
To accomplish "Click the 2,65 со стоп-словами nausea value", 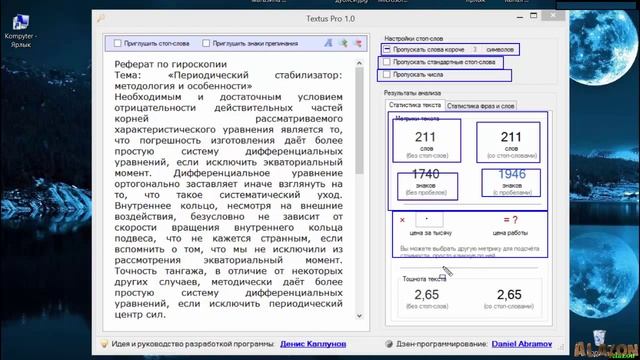I will (x=509, y=295).
